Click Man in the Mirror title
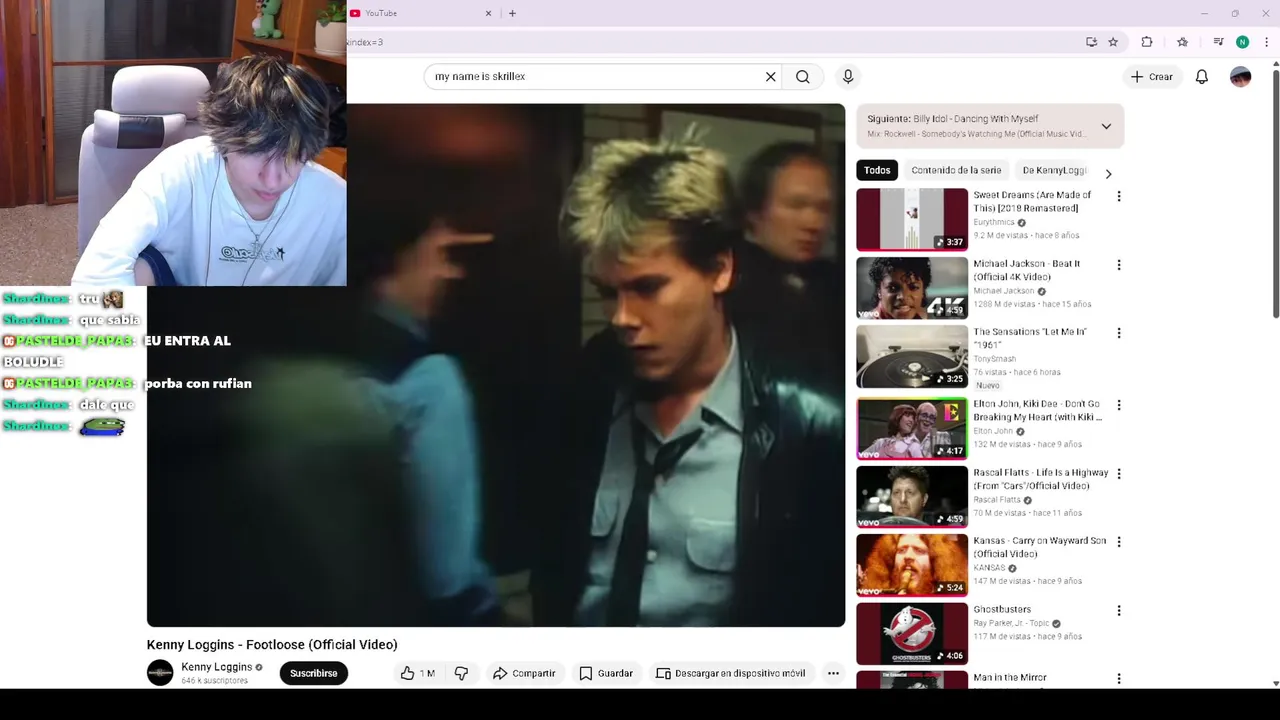Image resolution: width=1280 pixels, height=720 pixels. 1010,678
